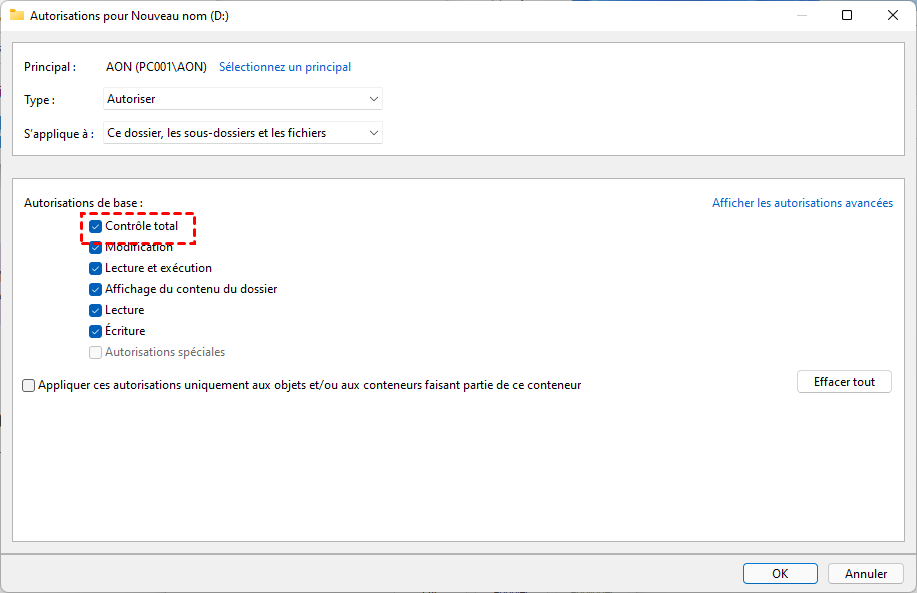Screen dimensions: 917x593
Task: Minimize the Autorisations window
Action: (x=802, y=15)
